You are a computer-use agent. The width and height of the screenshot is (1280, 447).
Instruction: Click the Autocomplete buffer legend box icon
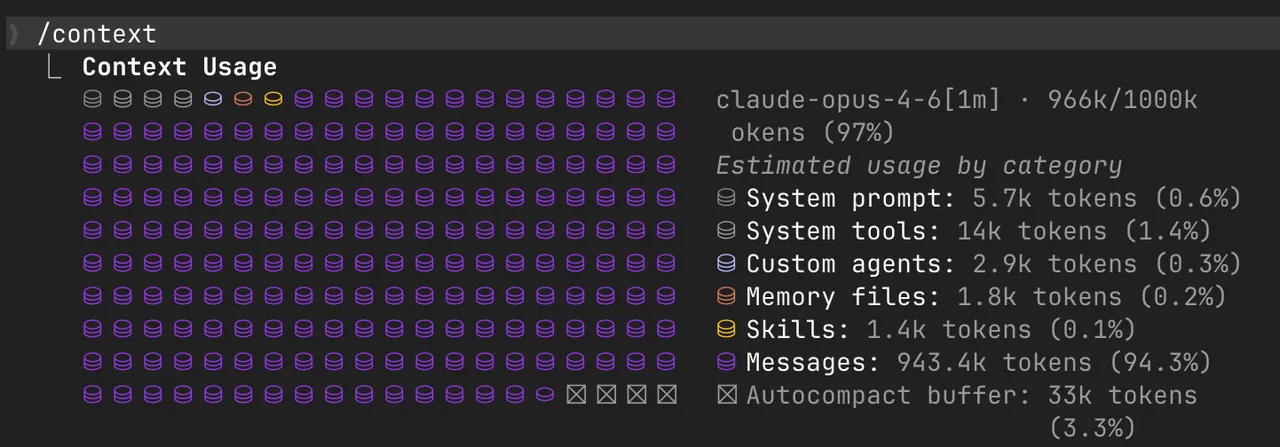tap(726, 395)
